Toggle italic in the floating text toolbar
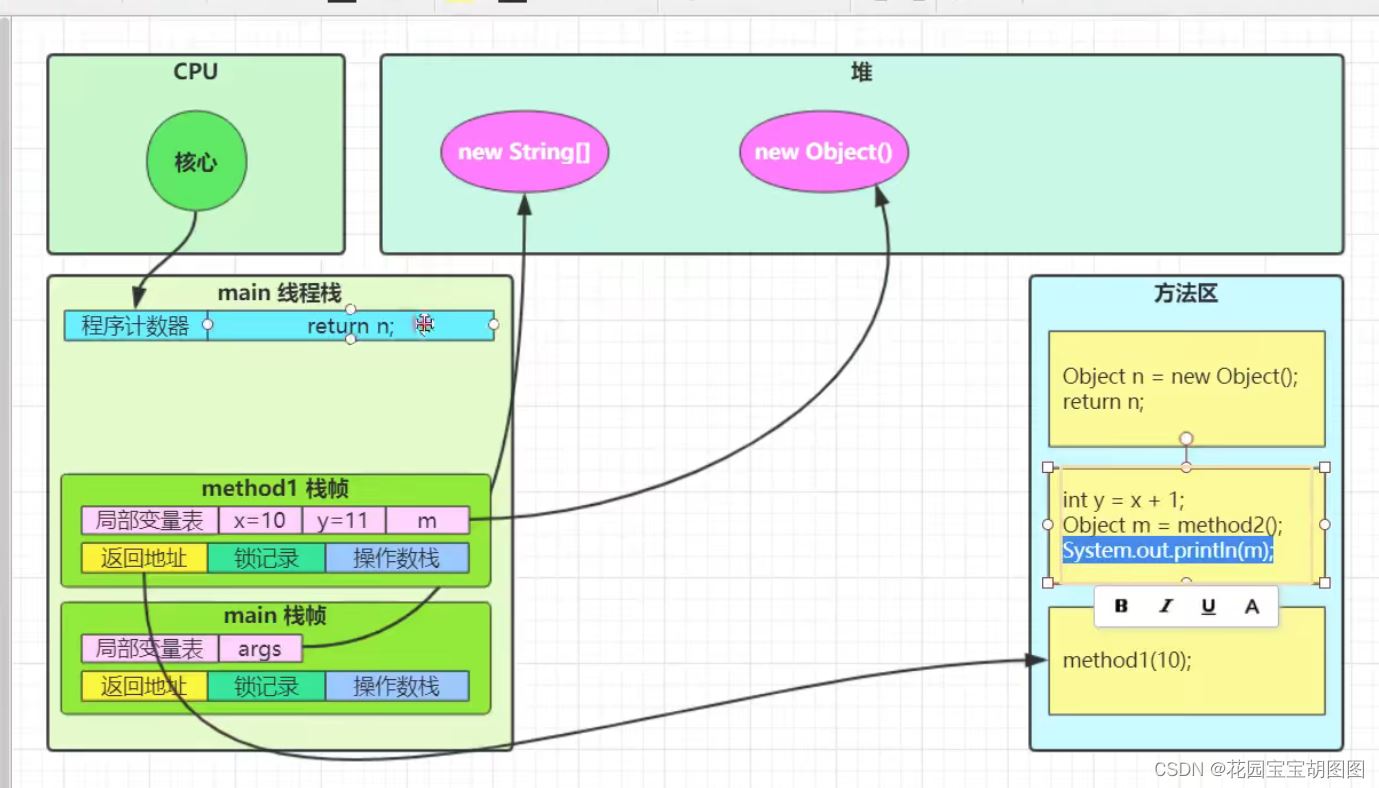 [x=1165, y=606]
